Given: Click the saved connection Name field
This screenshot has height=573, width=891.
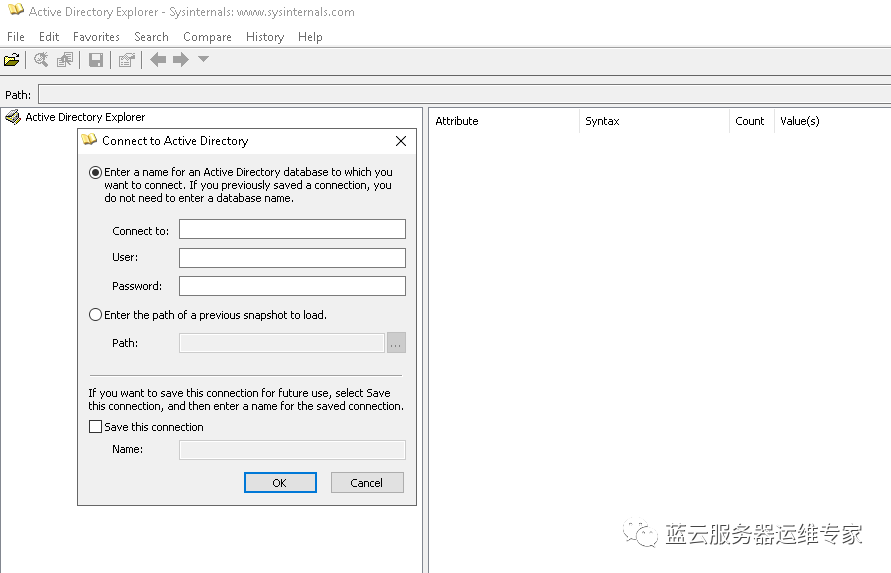Looking at the screenshot, I should coord(292,450).
